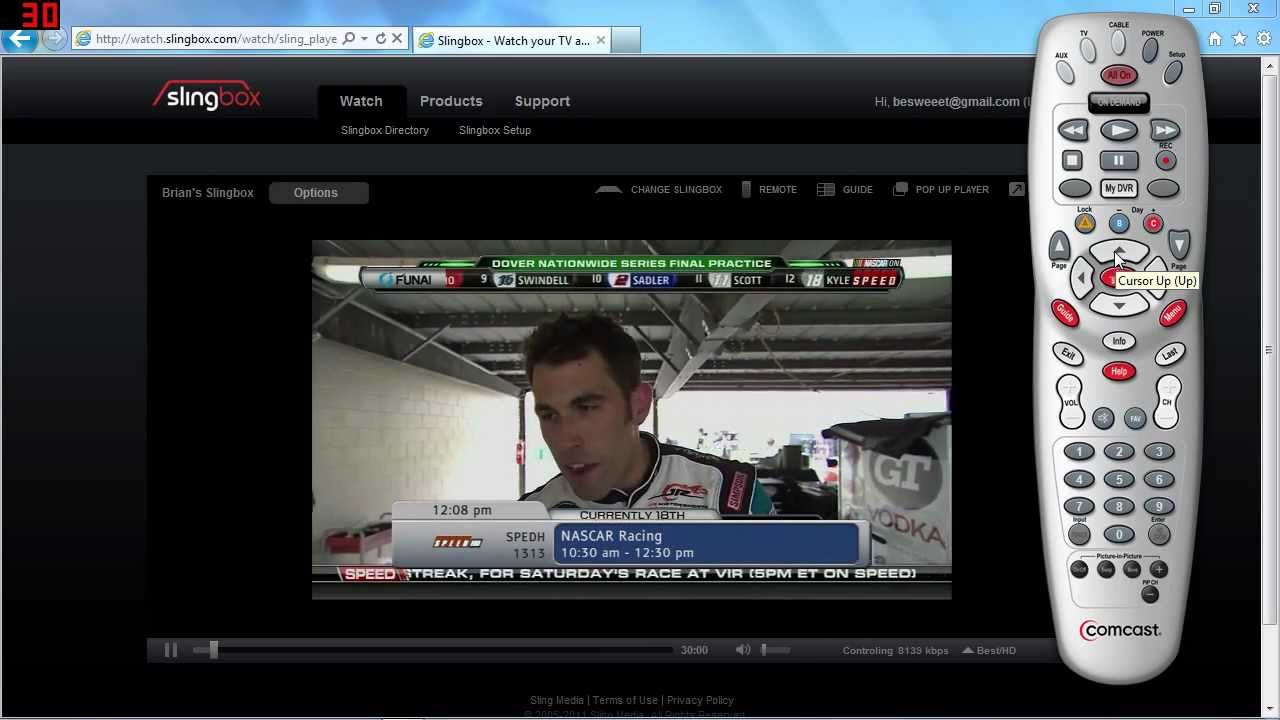
Task: Click the Page Up arrow button
Action: (x=1059, y=245)
